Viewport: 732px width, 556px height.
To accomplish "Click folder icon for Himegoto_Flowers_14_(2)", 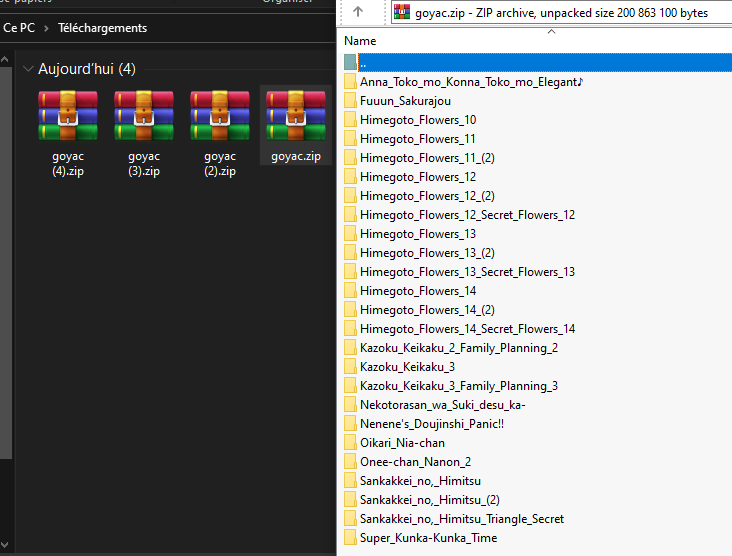I will pyautogui.click(x=350, y=309).
